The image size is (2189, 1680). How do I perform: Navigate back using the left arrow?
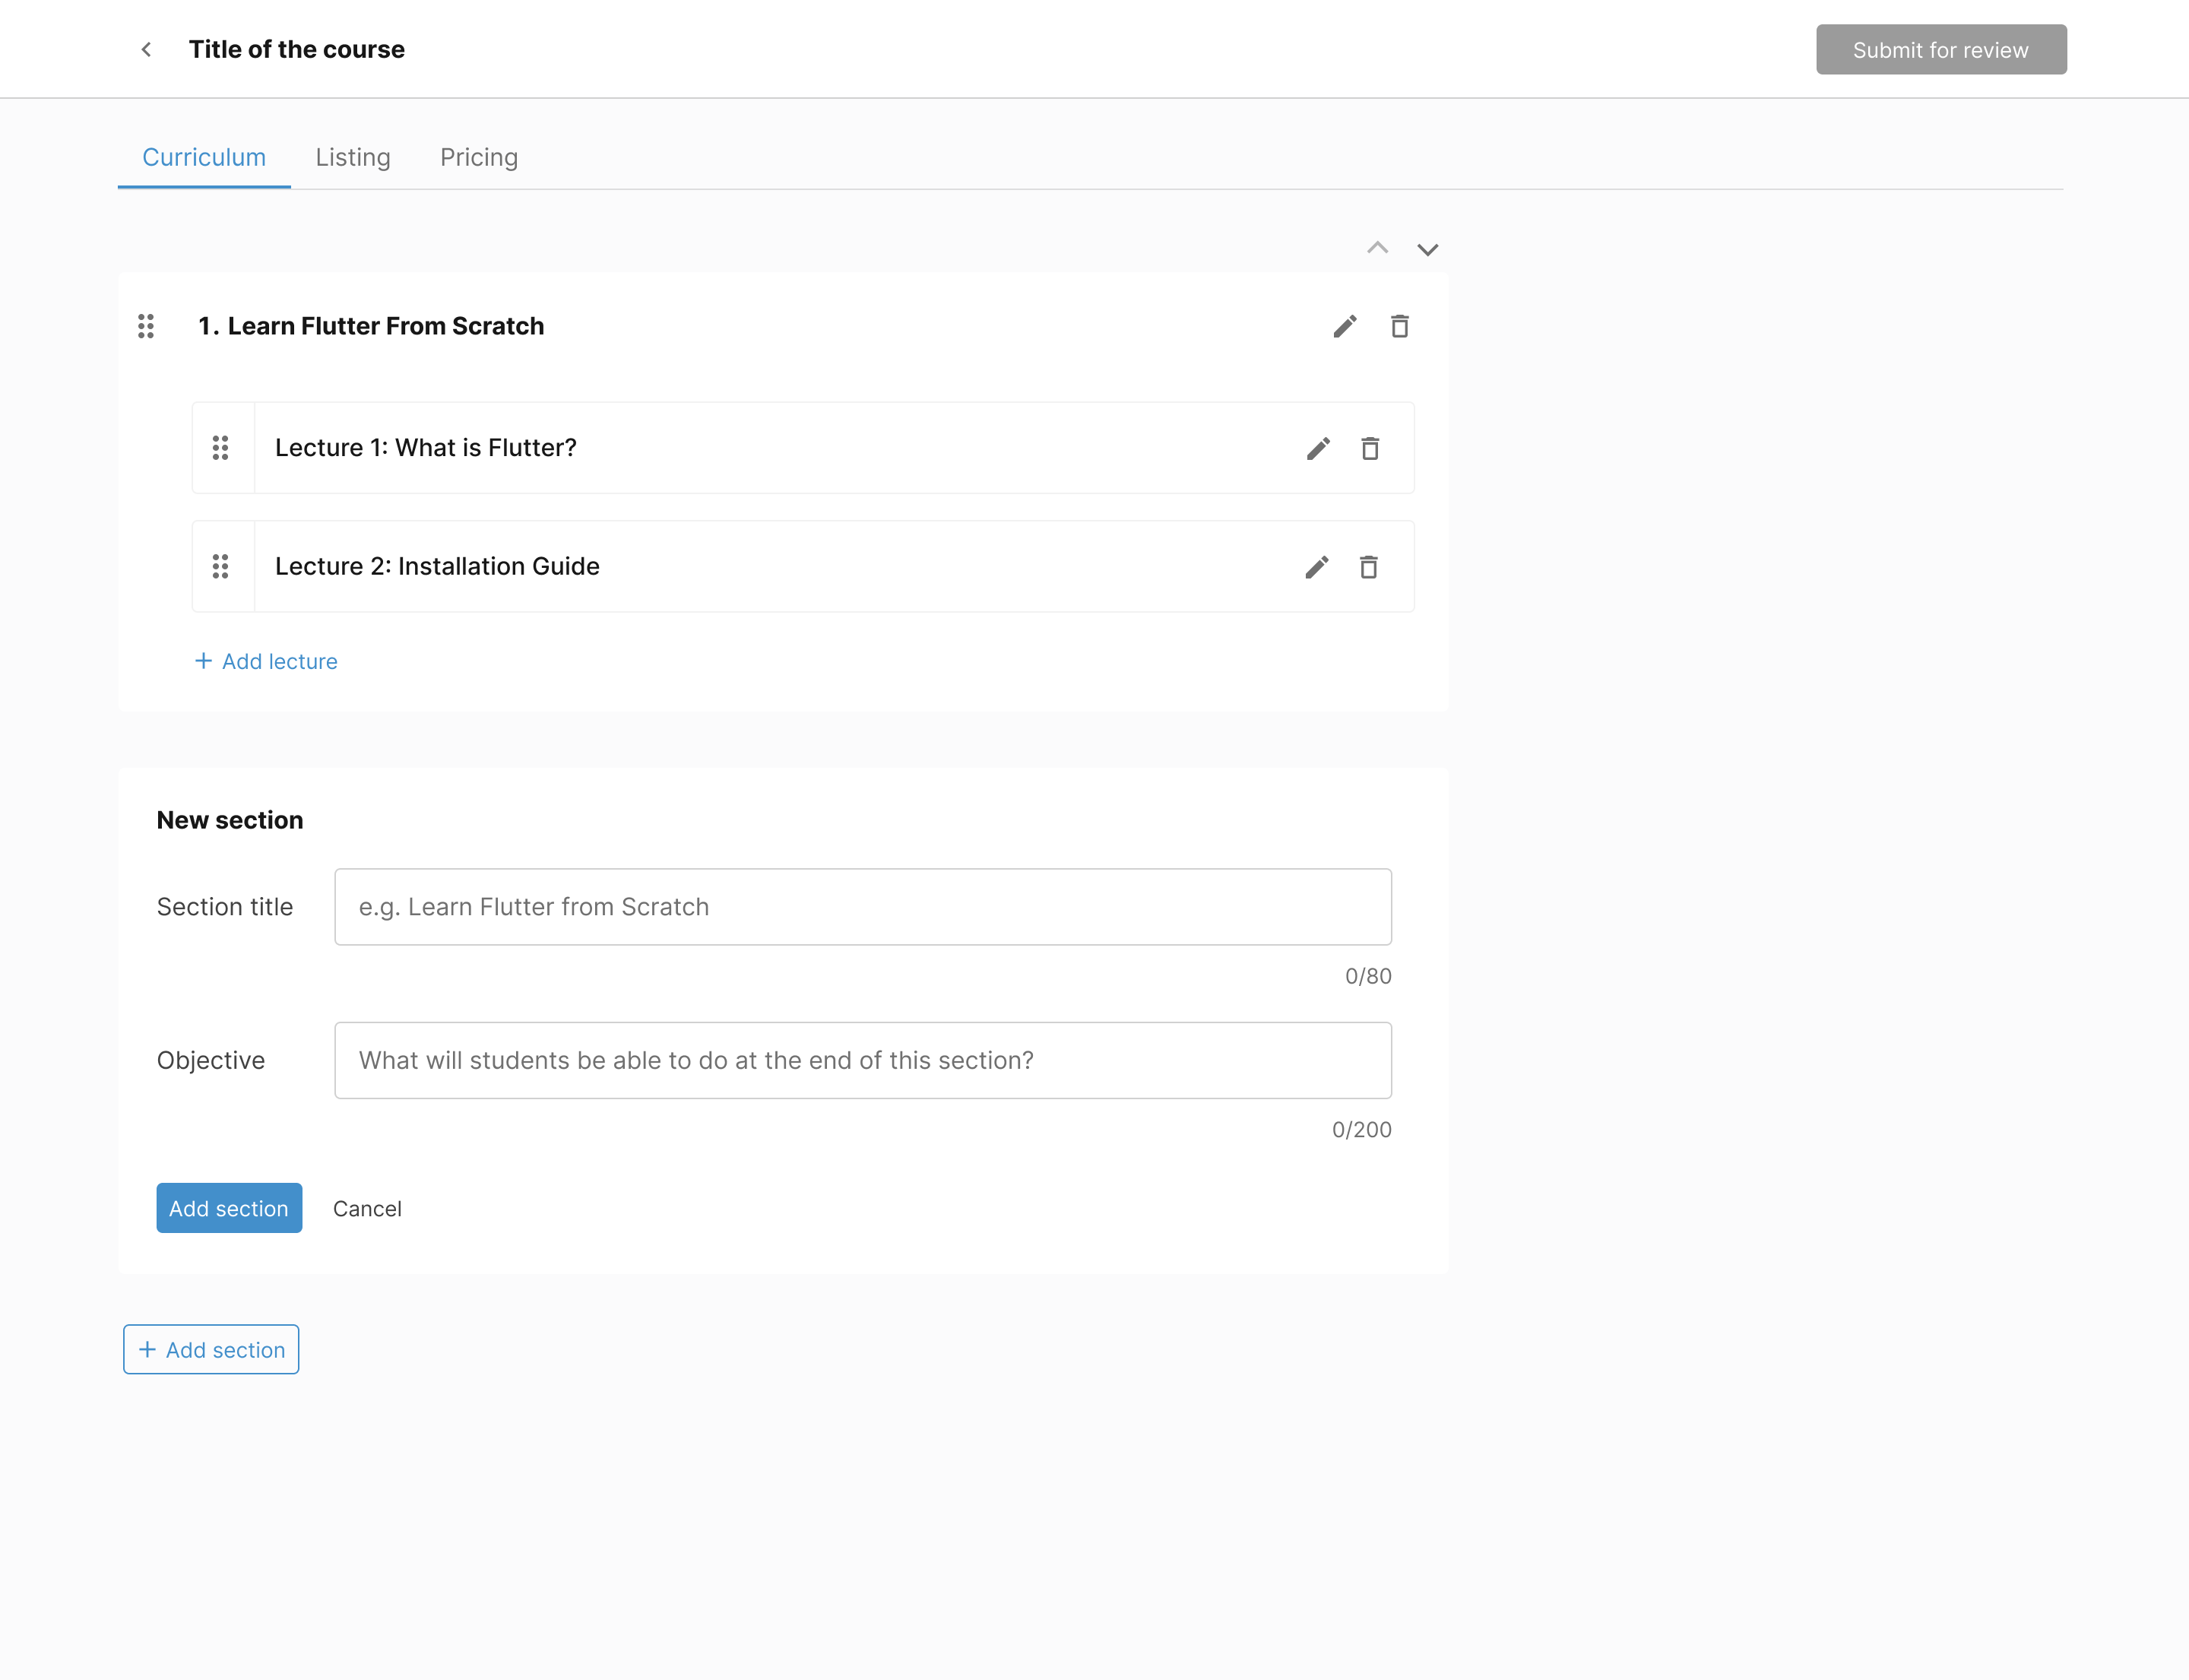coord(146,49)
